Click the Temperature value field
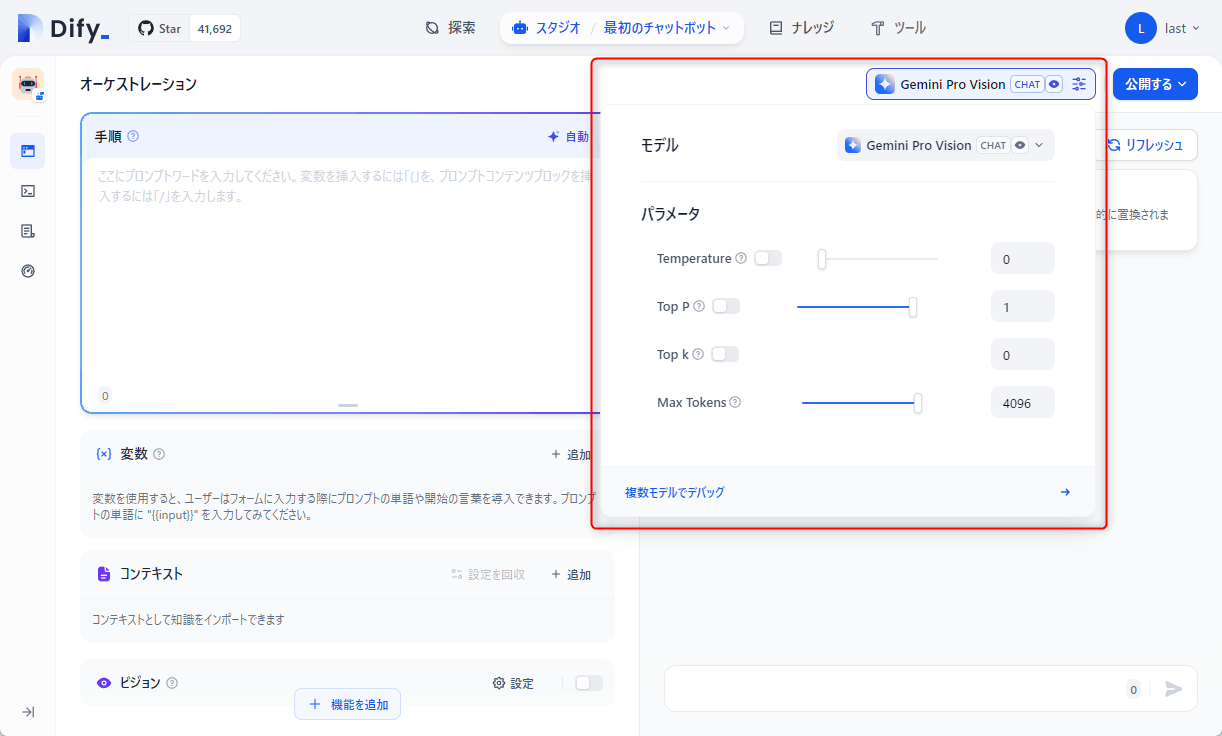Screen dimensions: 1222x736 tap(1023, 258)
